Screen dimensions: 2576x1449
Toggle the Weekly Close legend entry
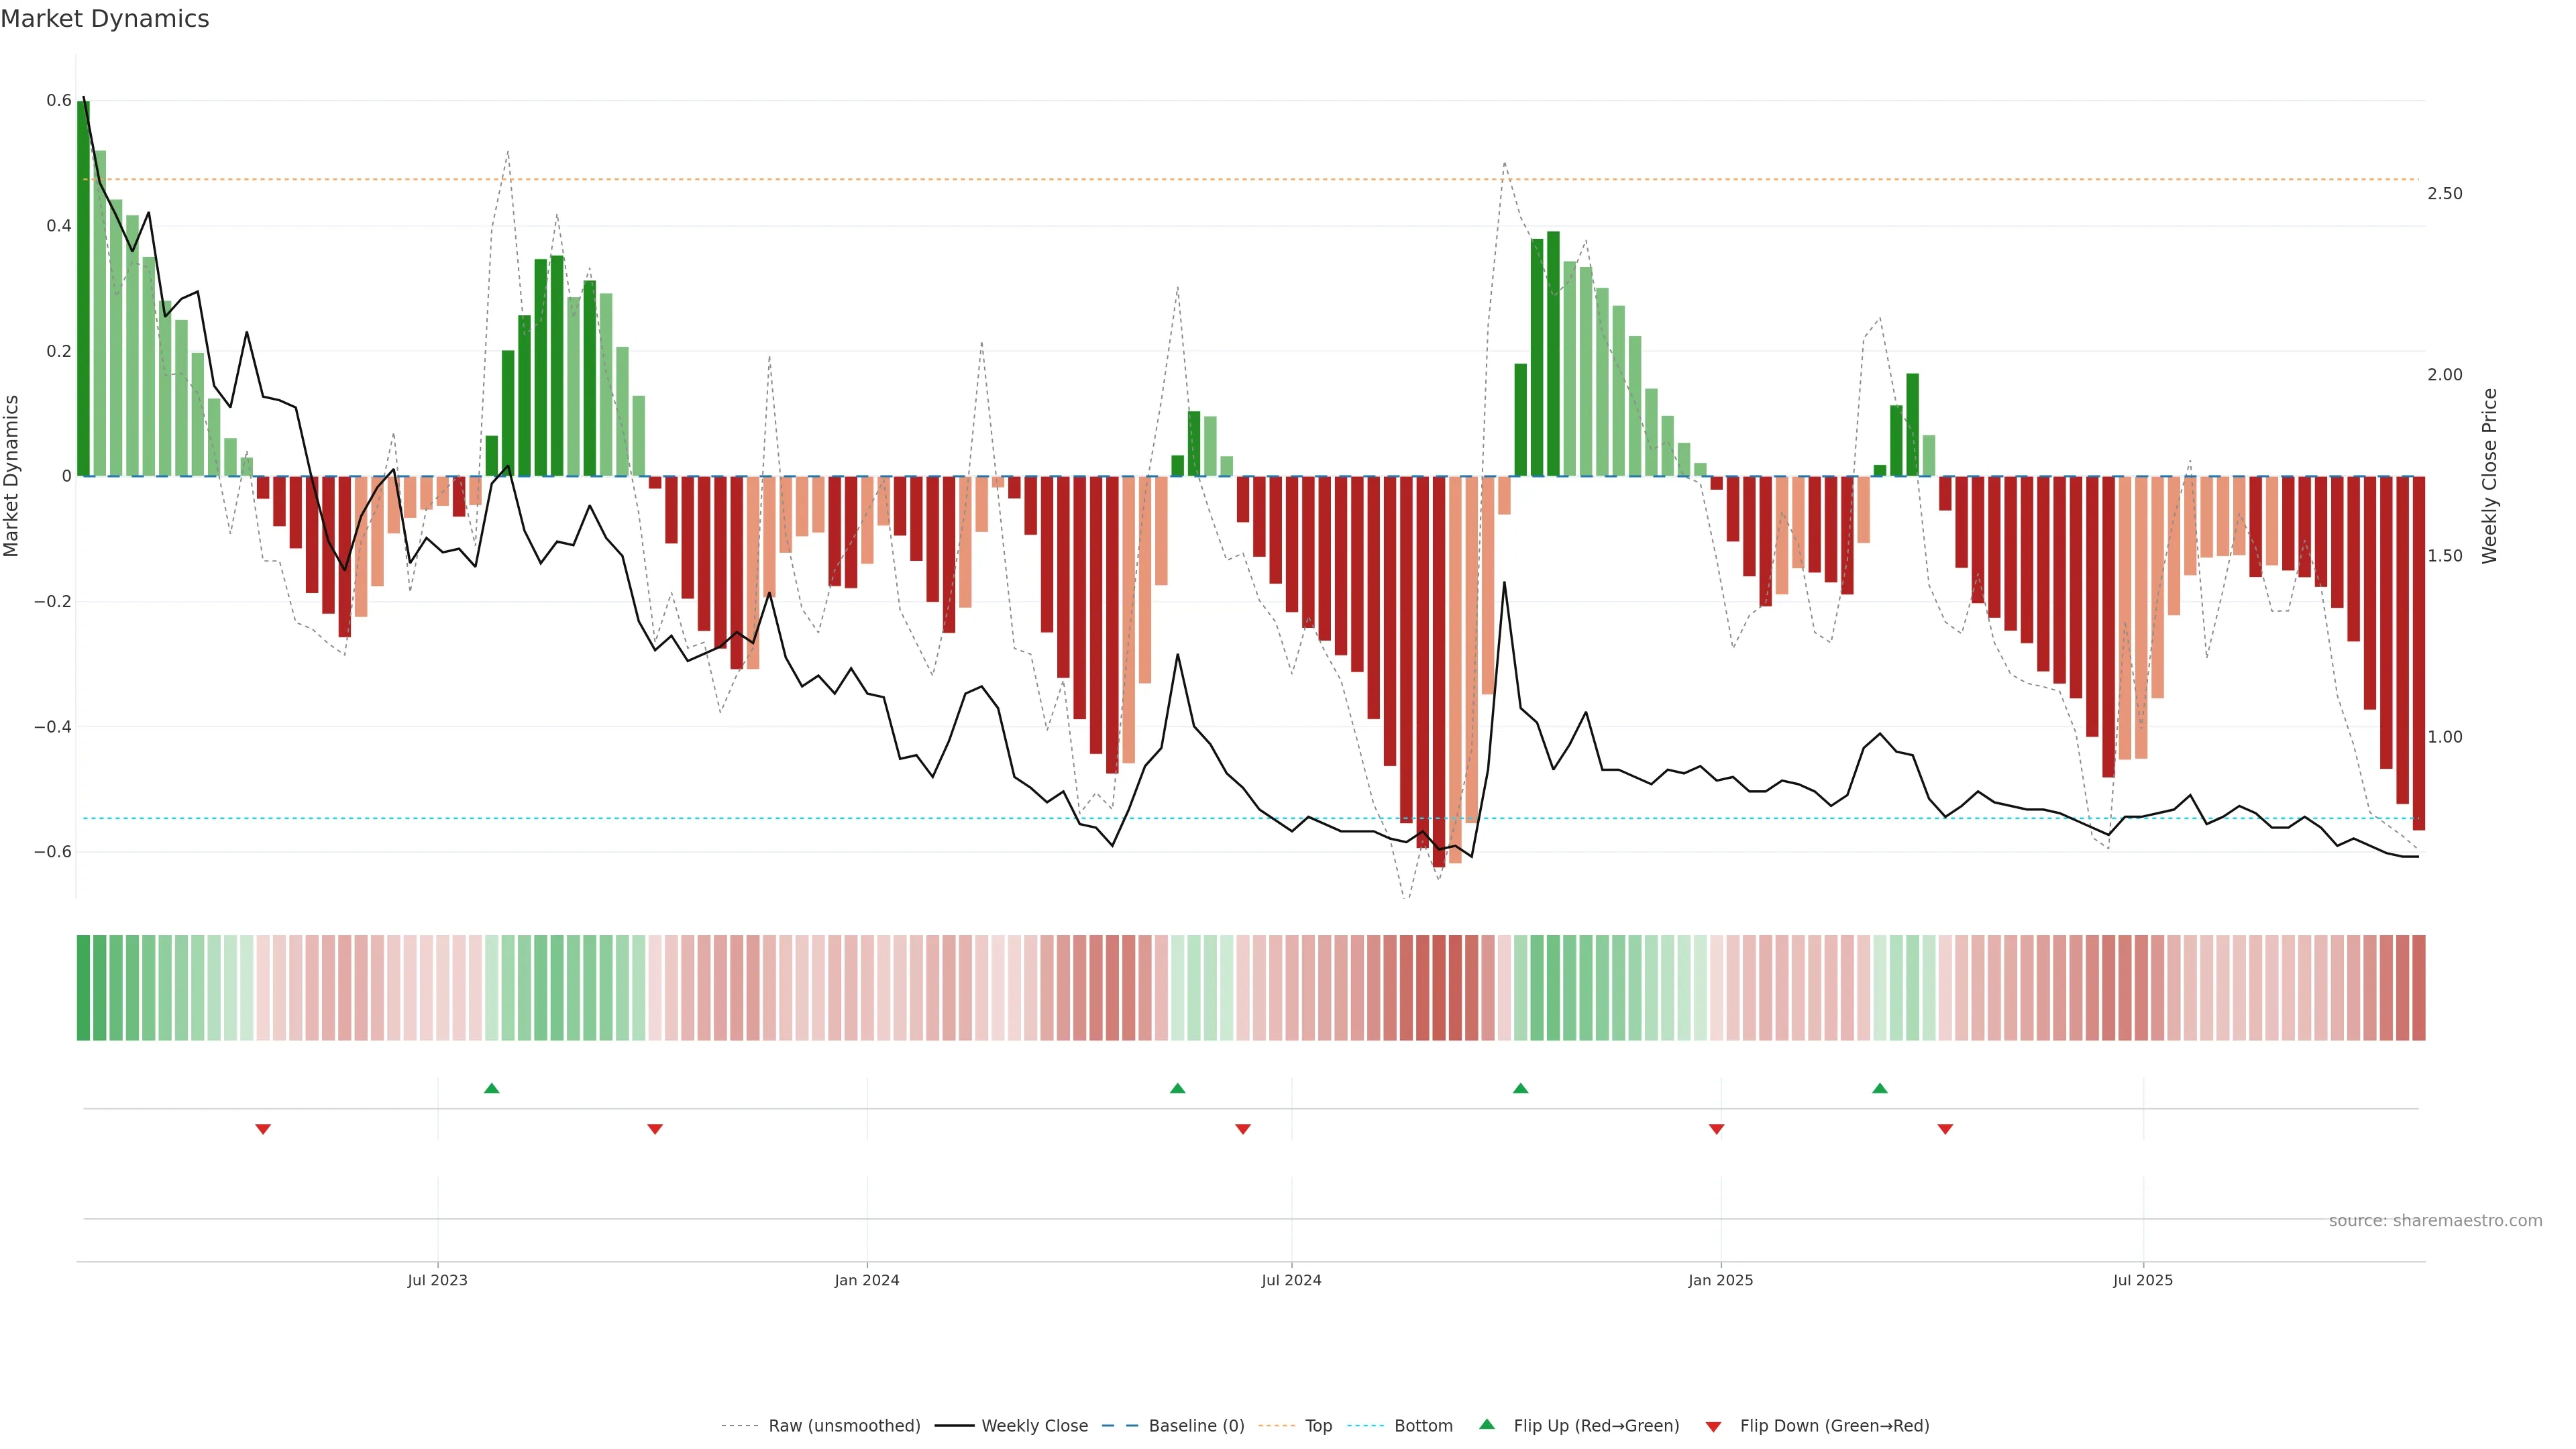click(1034, 1425)
